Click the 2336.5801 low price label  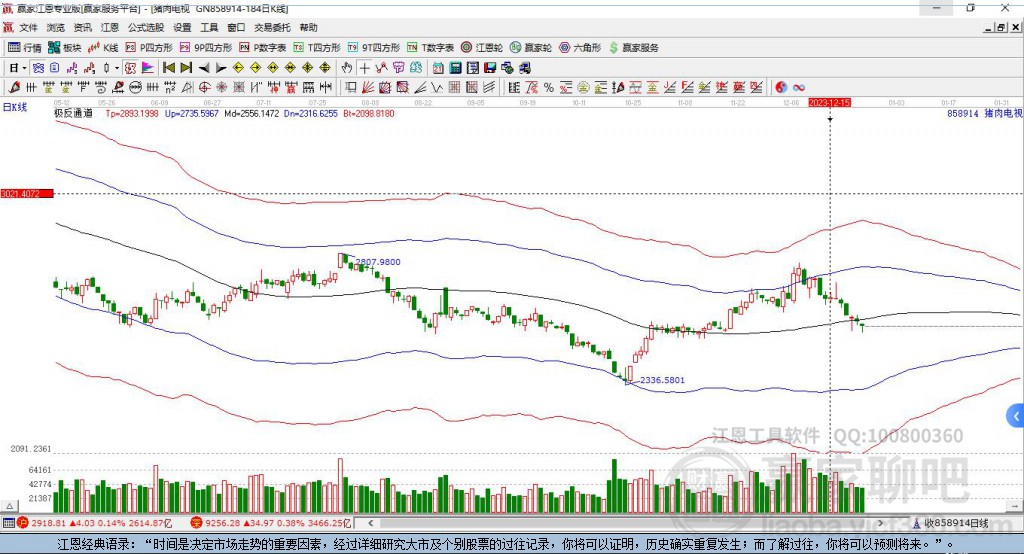tap(662, 380)
